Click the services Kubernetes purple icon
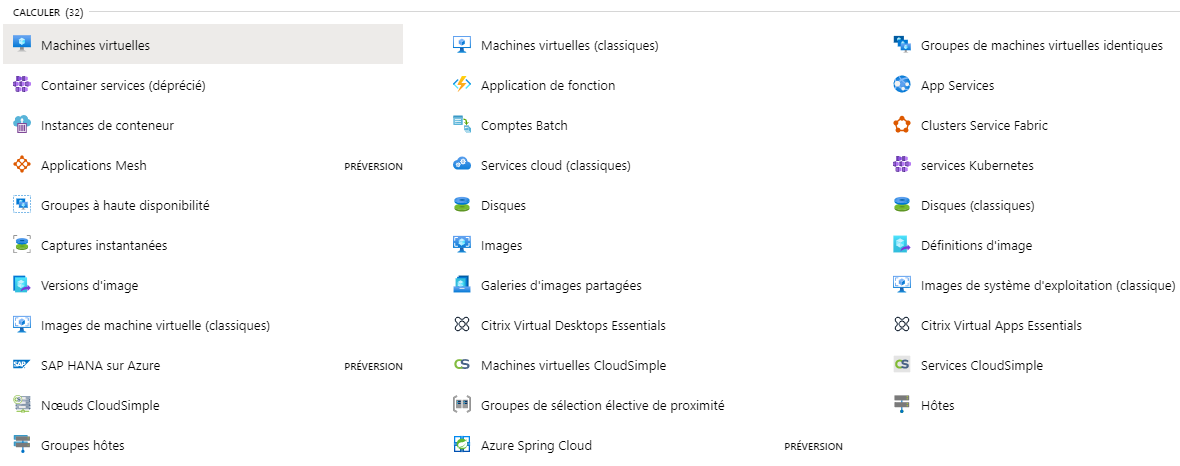1180x466 pixels. (x=902, y=165)
